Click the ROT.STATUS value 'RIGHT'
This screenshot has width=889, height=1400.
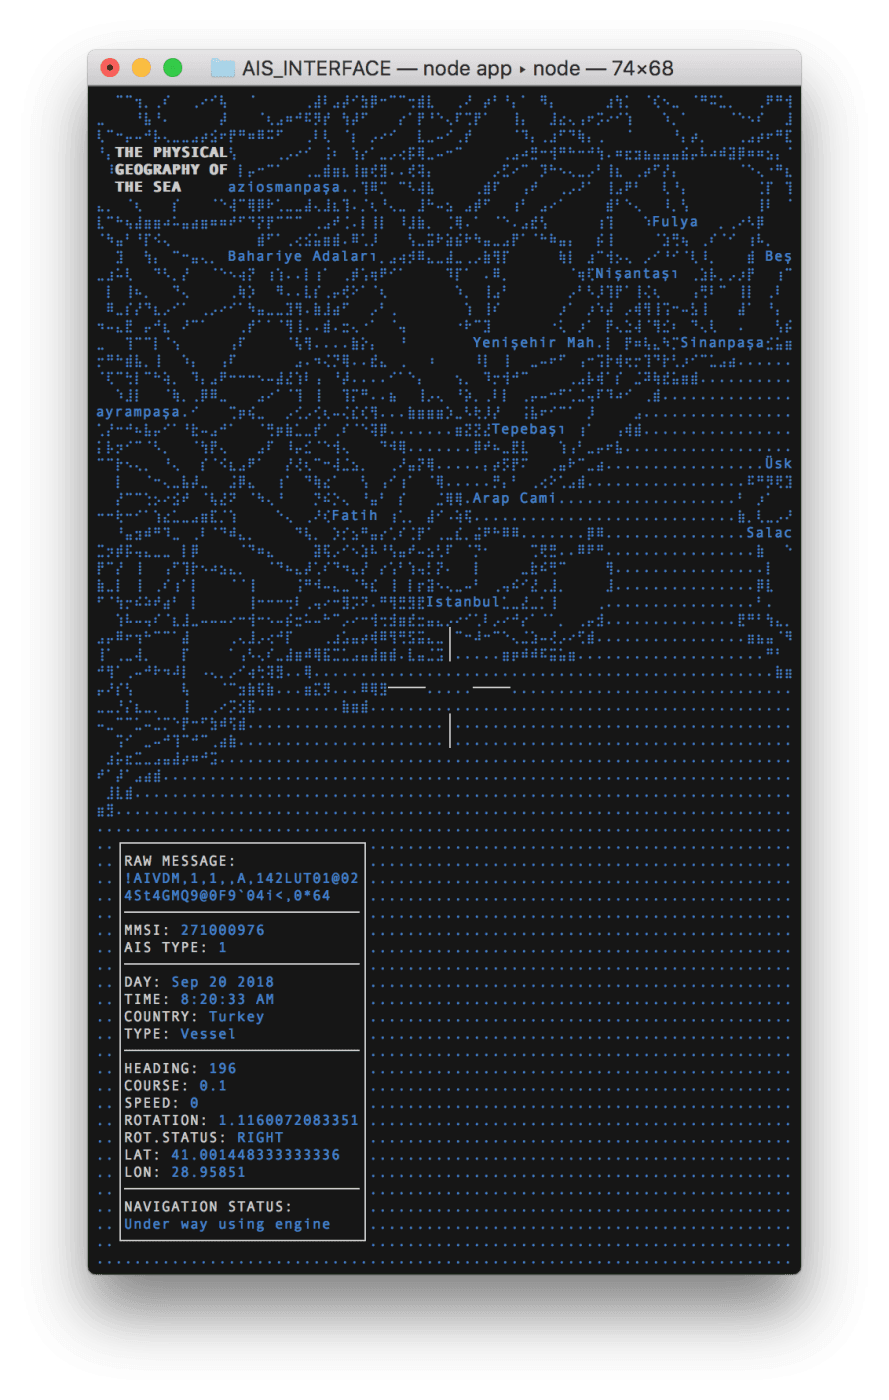click(x=260, y=1138)
